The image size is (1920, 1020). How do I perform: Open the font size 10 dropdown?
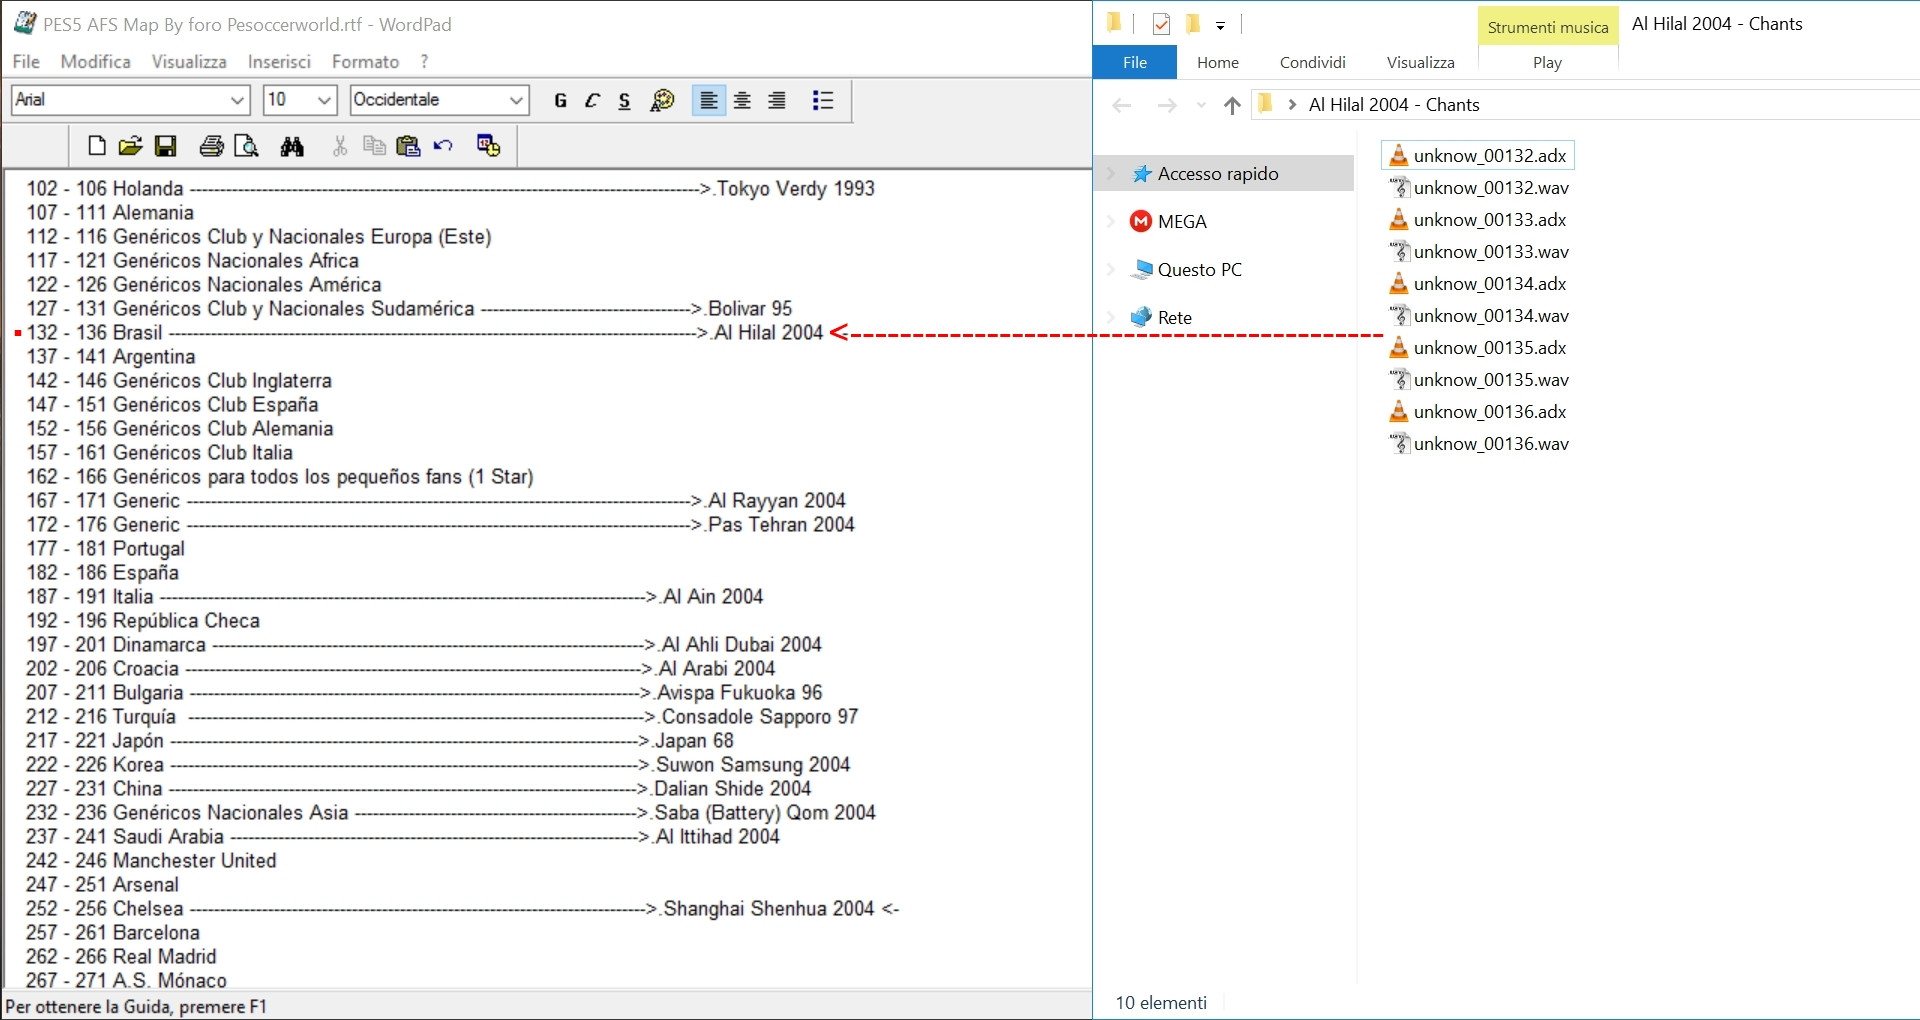point(324,100)
